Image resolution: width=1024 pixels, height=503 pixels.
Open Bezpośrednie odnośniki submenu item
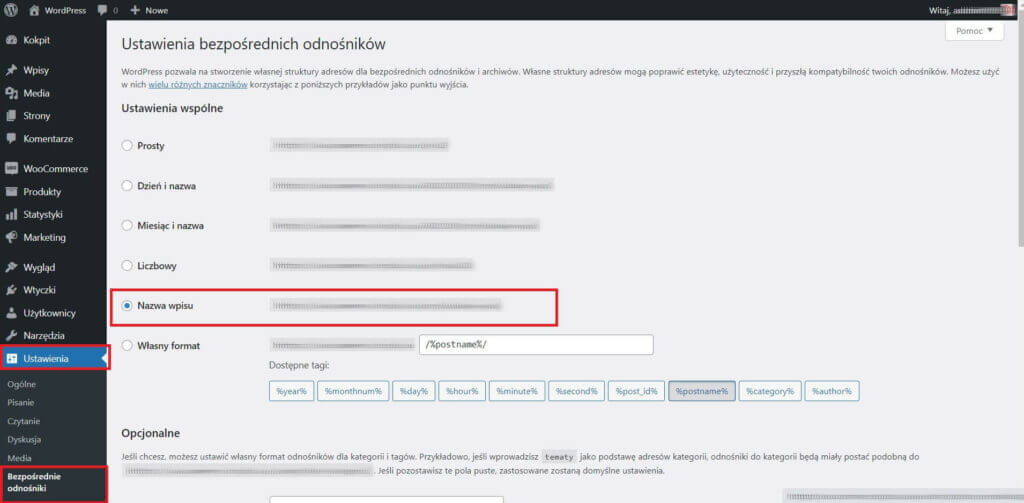(x=33, y=482)
